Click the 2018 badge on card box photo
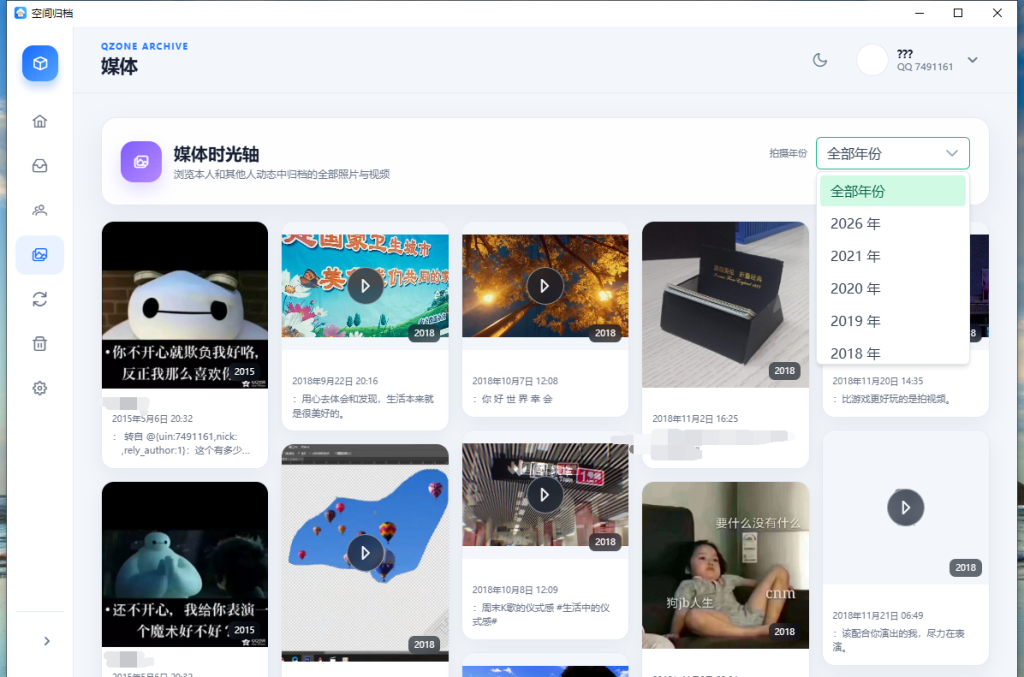The image size is (1024, 677). 784,371
